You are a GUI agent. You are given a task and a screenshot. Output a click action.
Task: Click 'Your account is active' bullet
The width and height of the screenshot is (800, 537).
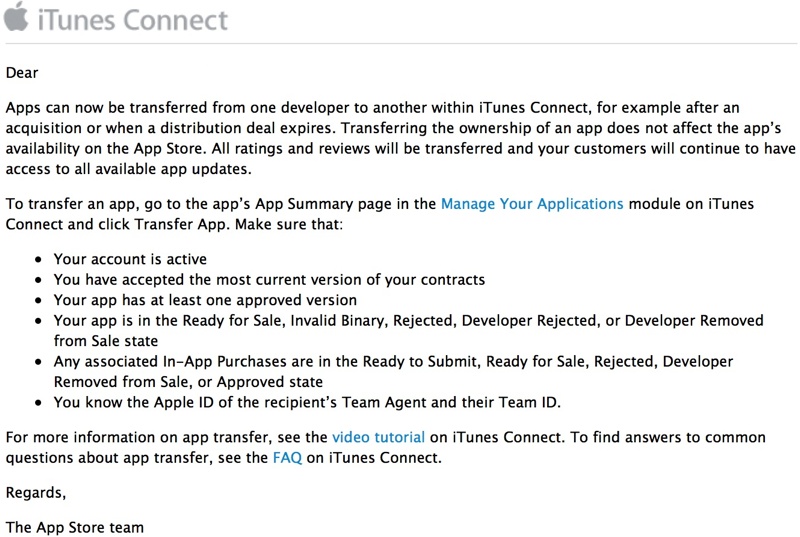[x=130, y=259]
